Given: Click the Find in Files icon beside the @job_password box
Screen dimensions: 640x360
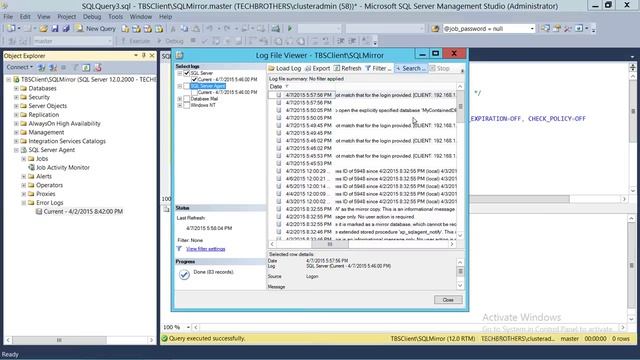Looking at the screenshot, I should tap(435, 29).
